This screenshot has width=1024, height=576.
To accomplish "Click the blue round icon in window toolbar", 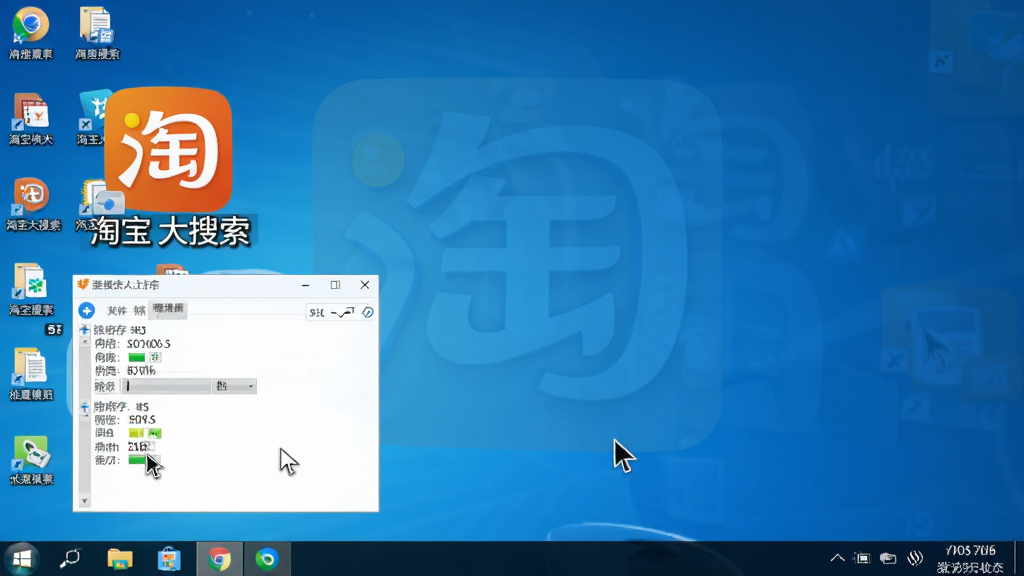I will pyautogui.click(x=368, y=312).
